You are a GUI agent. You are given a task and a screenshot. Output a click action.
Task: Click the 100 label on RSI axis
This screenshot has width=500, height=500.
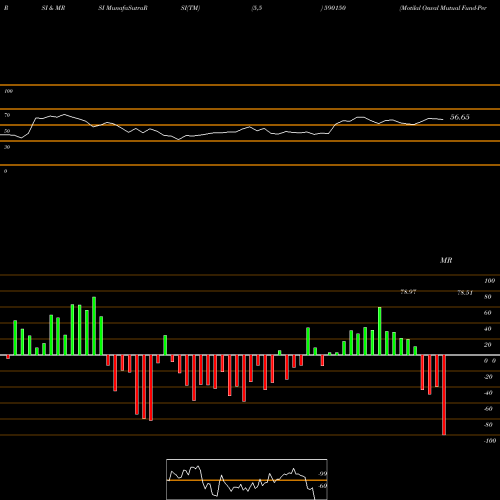tap(8, 91)
